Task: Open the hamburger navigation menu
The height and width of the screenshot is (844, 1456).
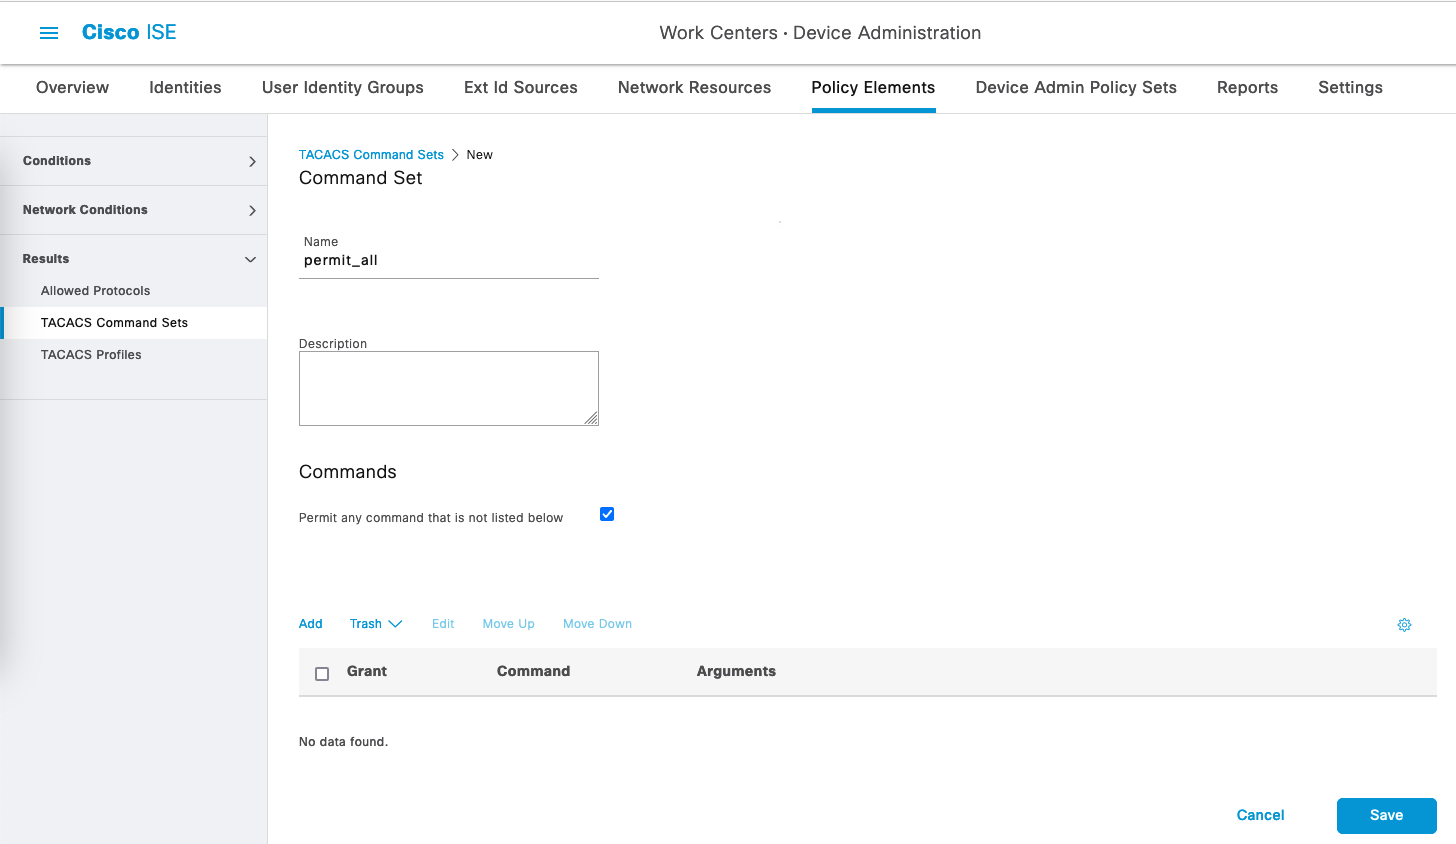Action: pos(48,33)
